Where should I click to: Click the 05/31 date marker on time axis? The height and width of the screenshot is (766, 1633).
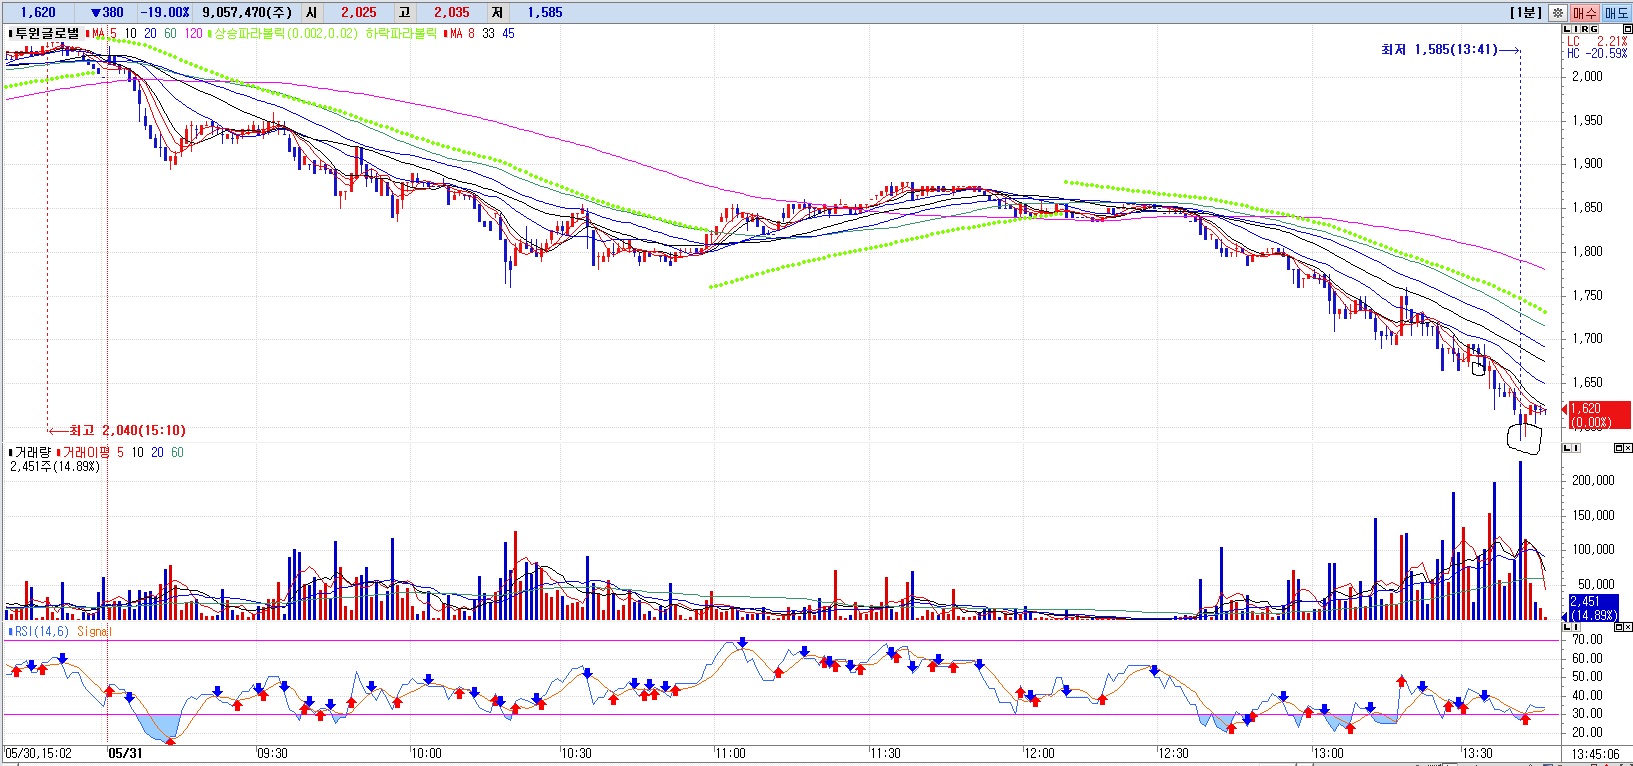coord(125,753)
